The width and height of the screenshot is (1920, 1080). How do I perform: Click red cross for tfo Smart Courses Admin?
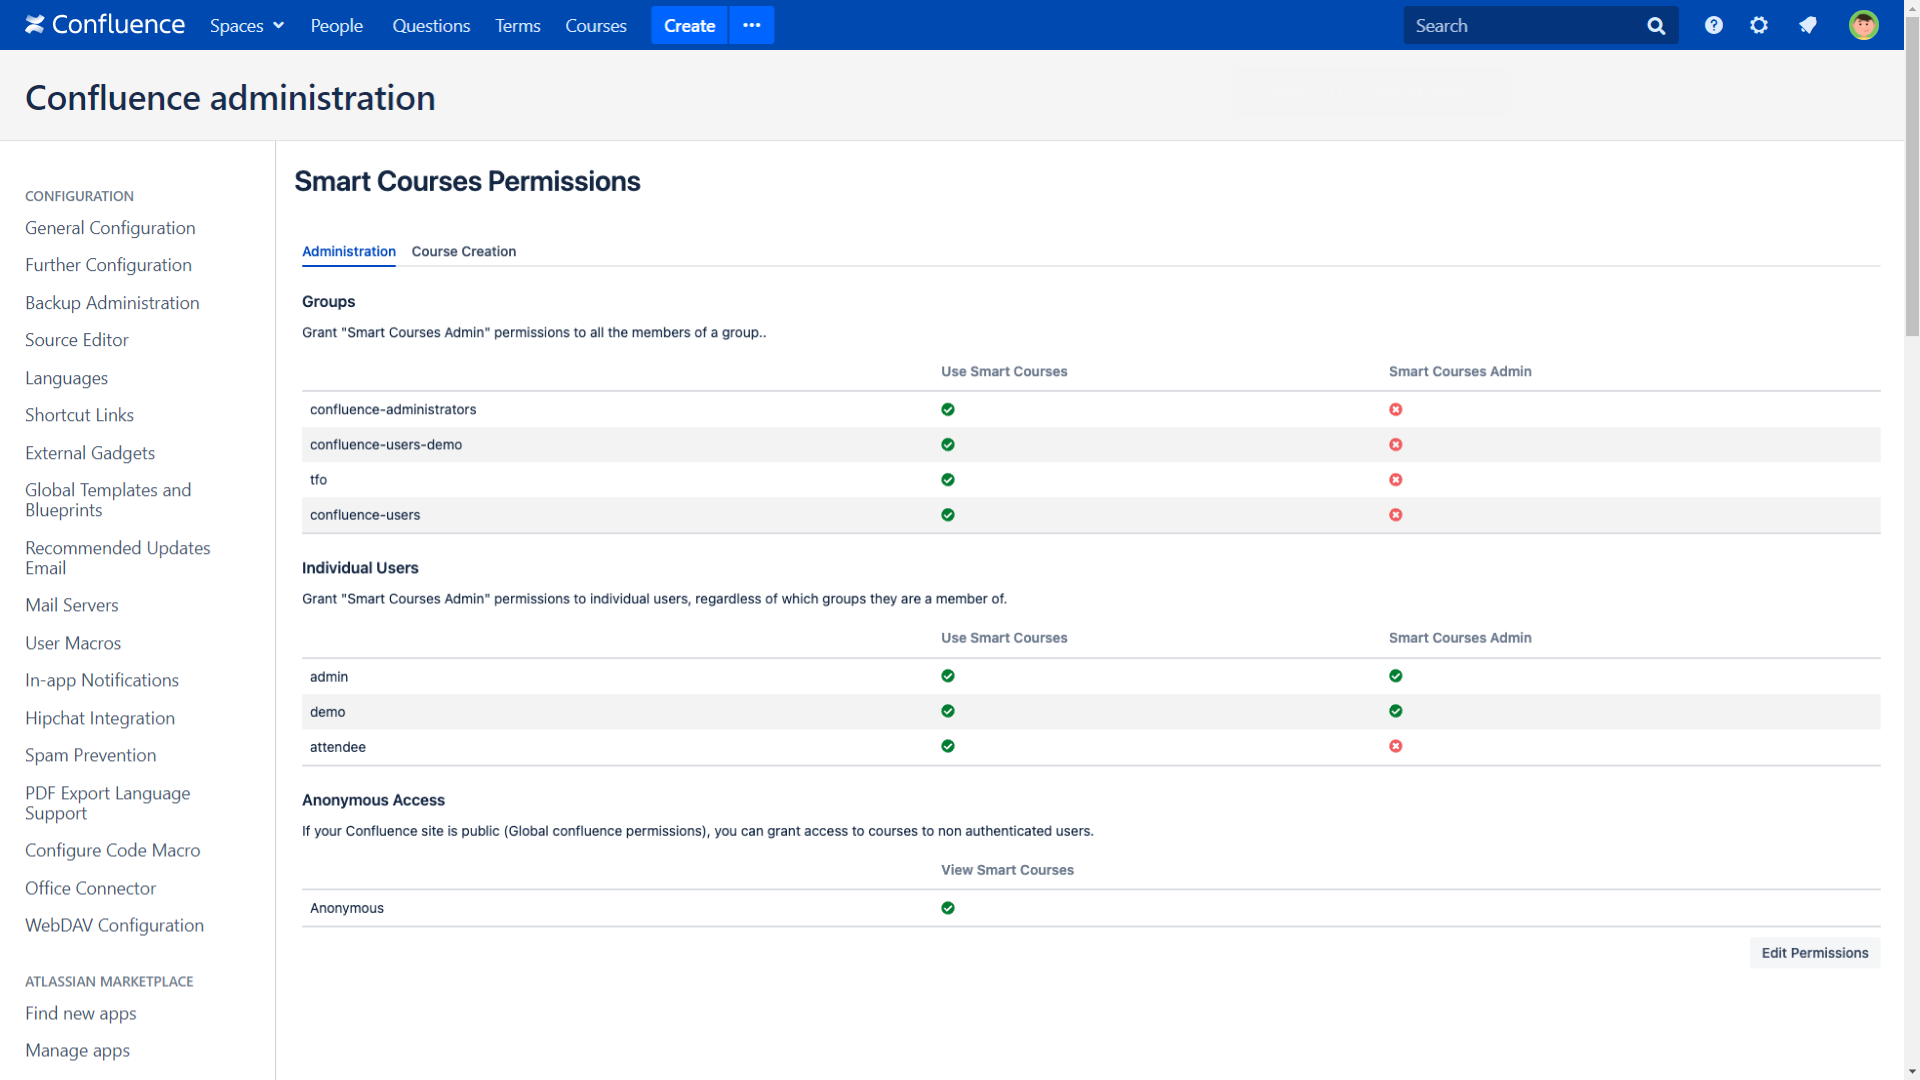(1396, 480)
